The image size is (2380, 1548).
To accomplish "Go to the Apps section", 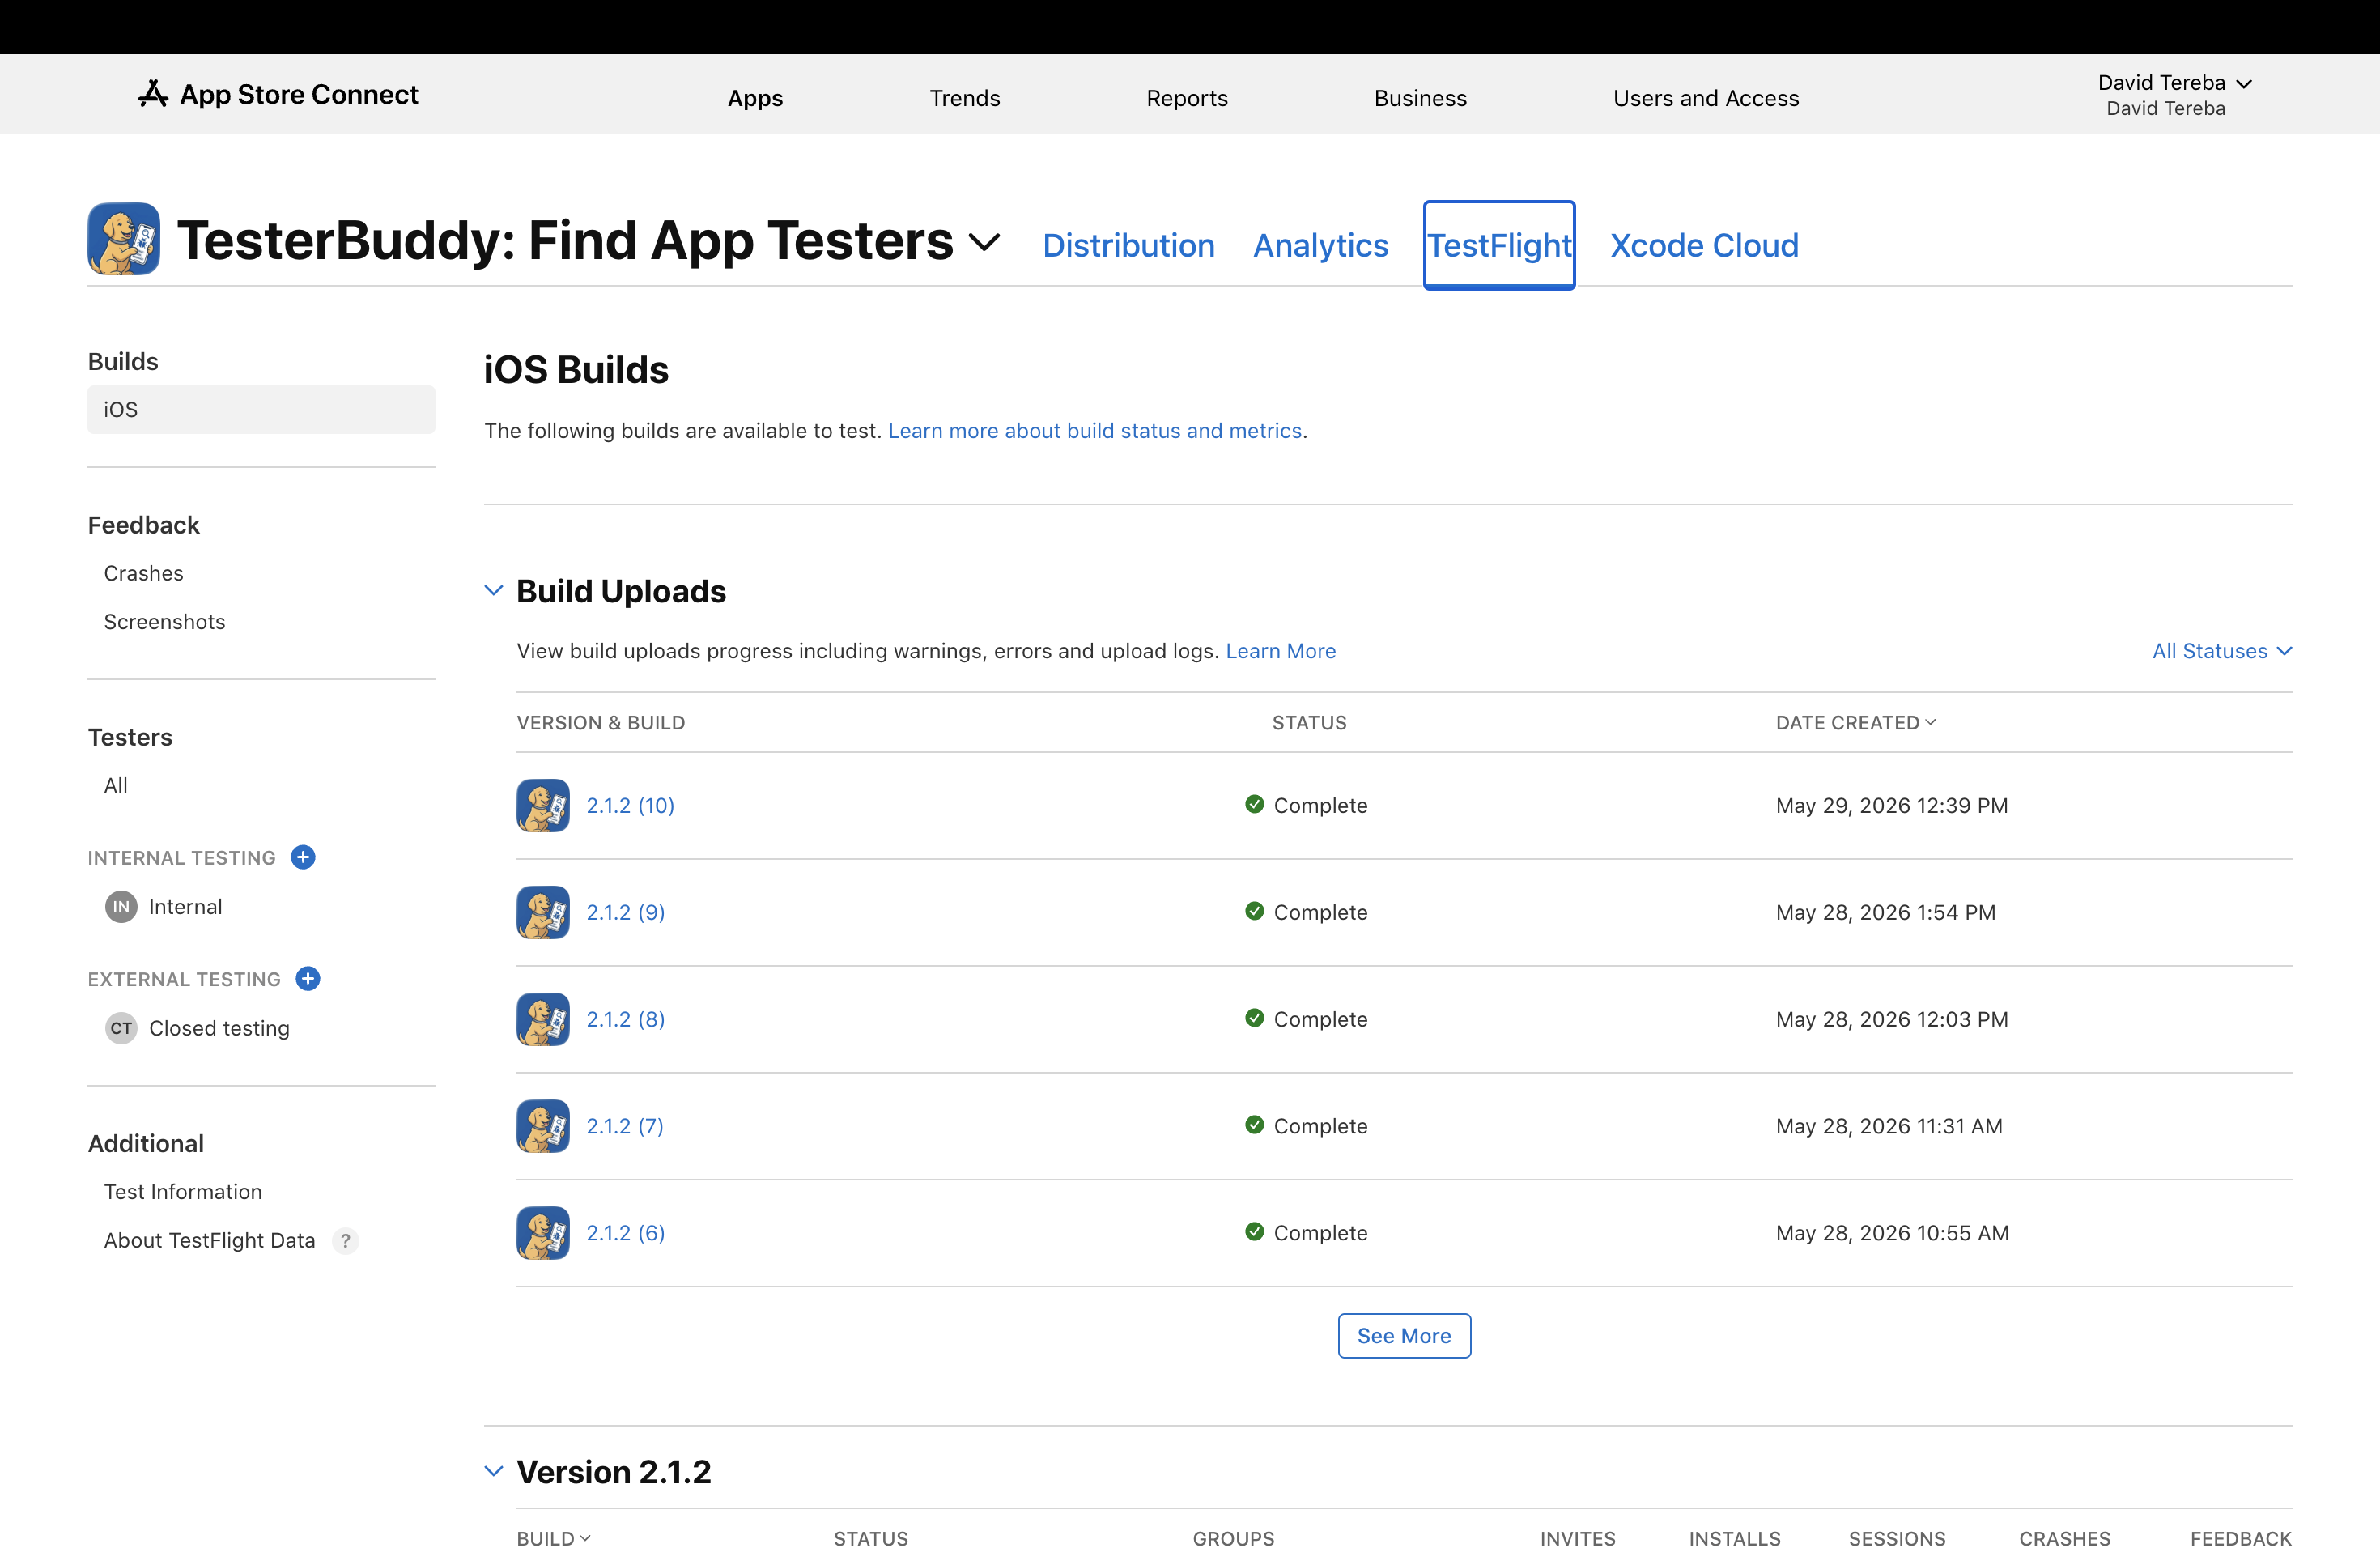I will (x=755, y=98).
